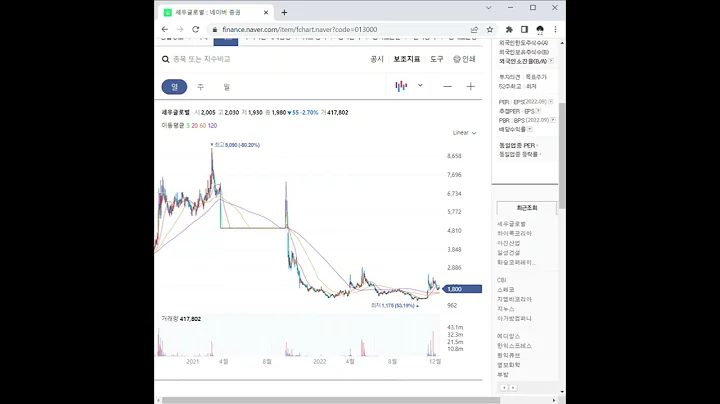Click the address bar URL
This screenshot has height=404, width=720.
click(299, 29)
